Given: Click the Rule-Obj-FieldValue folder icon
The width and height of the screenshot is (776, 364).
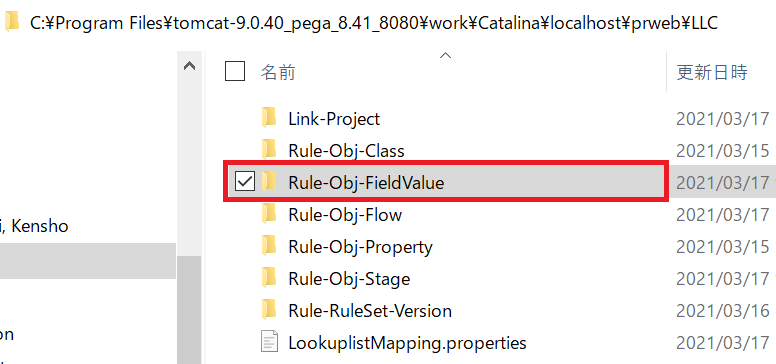Looking at the screenshot, I should pyautogui.click(x=269, y=182).
